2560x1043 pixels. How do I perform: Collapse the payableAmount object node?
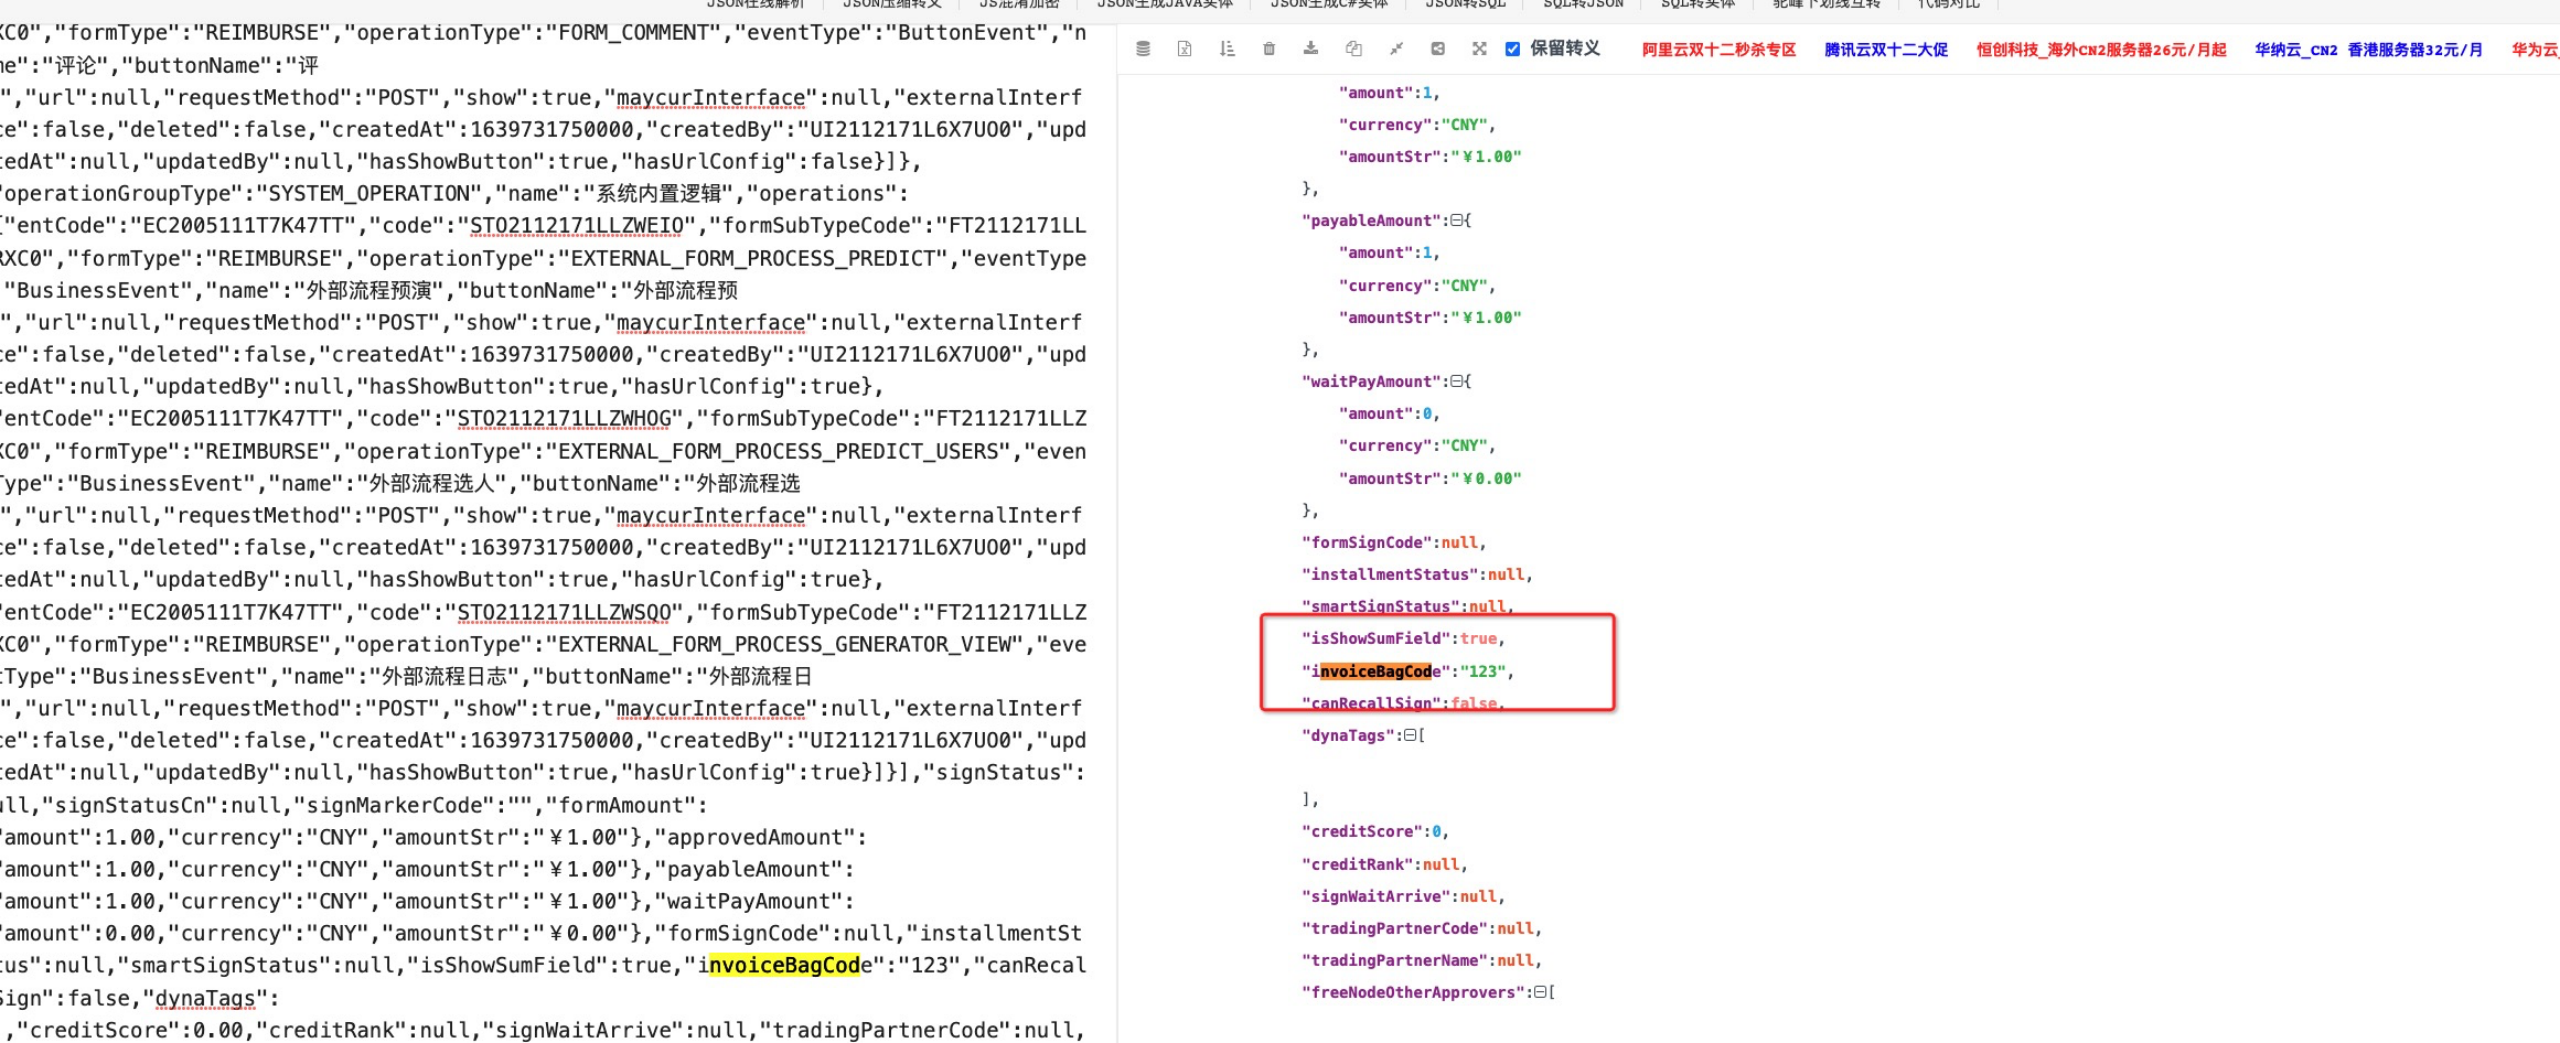coord(1457,220)
